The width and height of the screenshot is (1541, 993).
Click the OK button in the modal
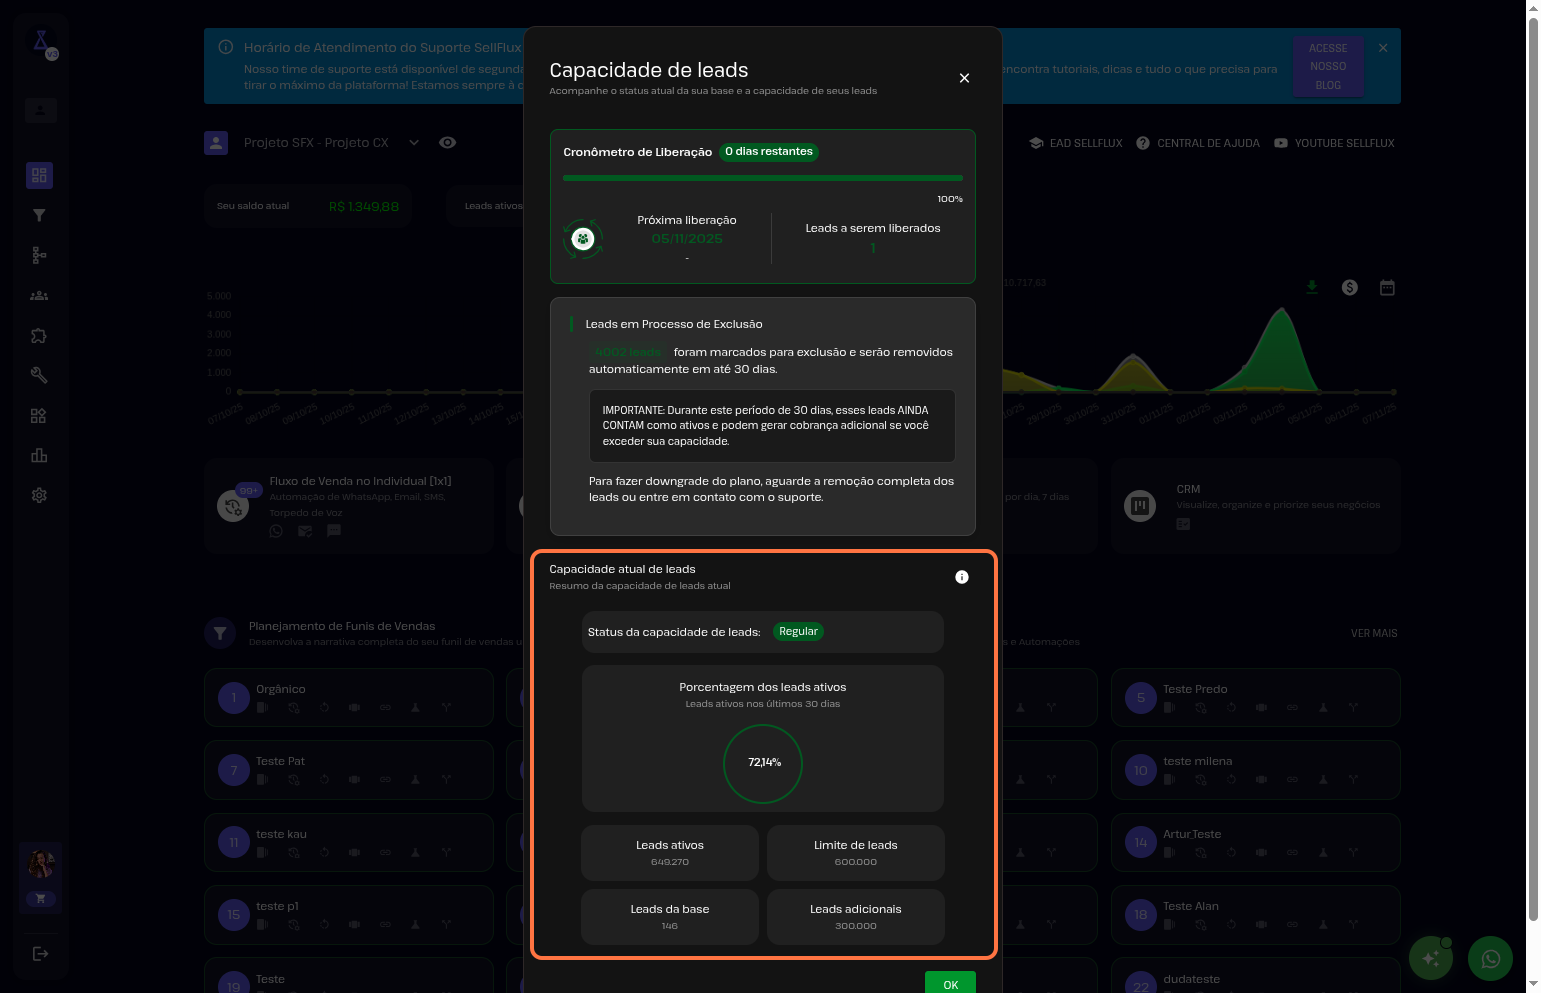[x=950, y=984]
